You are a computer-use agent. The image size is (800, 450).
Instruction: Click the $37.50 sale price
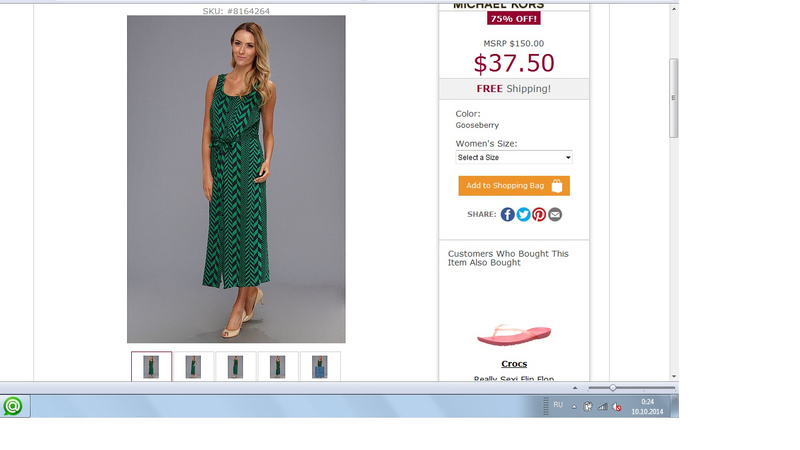click(x=514, y=63)
